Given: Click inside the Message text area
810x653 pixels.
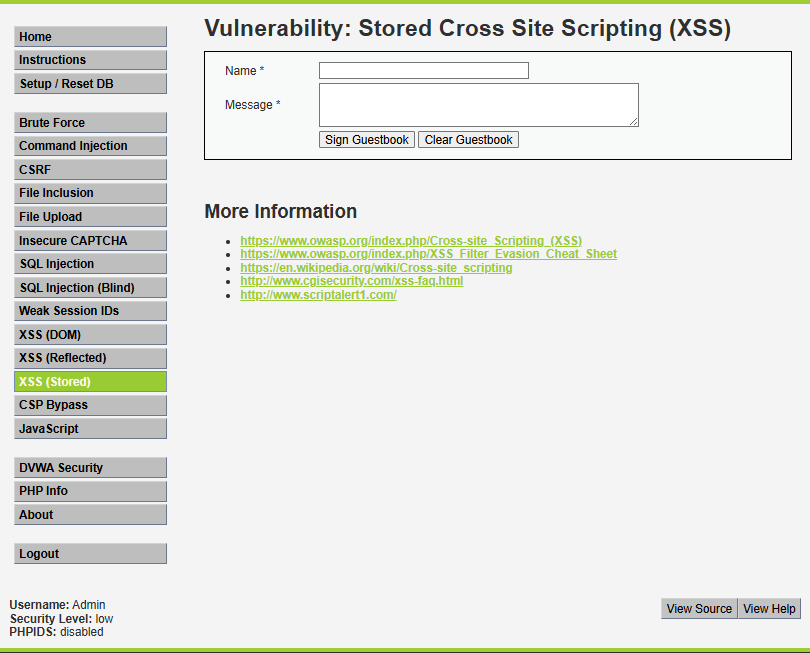Looking at the screenshot, I should tap(478, 105).
